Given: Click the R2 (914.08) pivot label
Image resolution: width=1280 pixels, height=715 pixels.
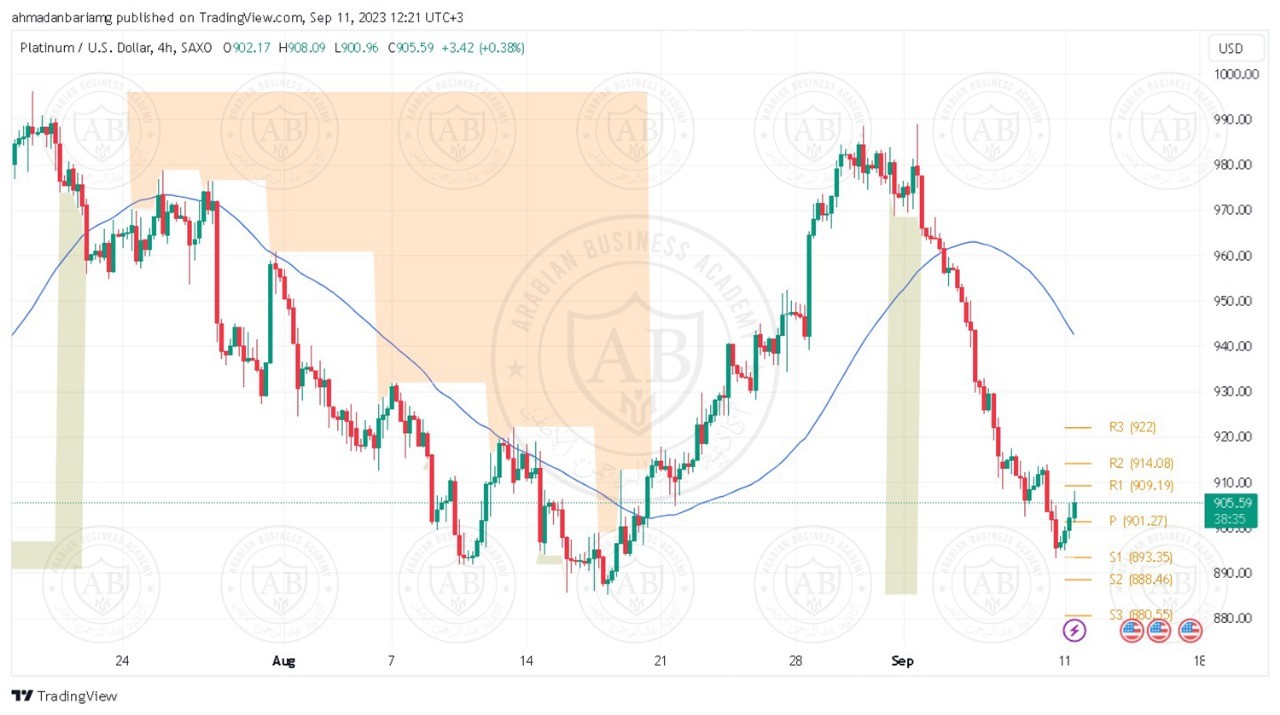Looking at the screenshot, I should coord(1141,463).
